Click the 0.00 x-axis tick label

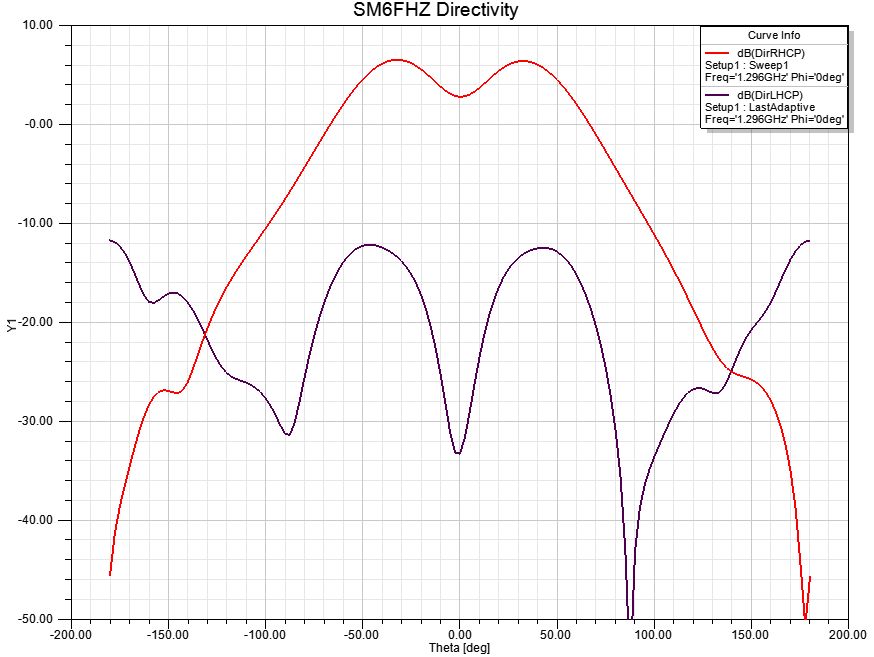coord(459,634)
